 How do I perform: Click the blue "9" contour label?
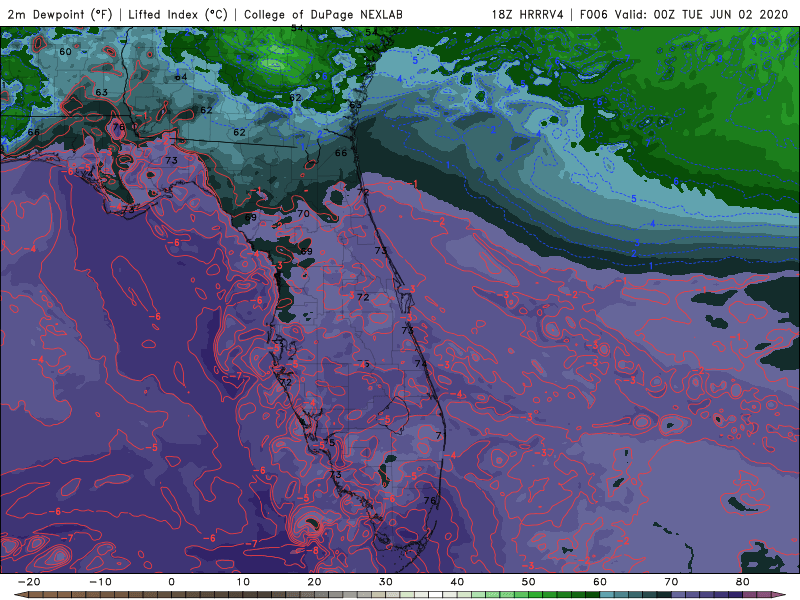(754, 41)
